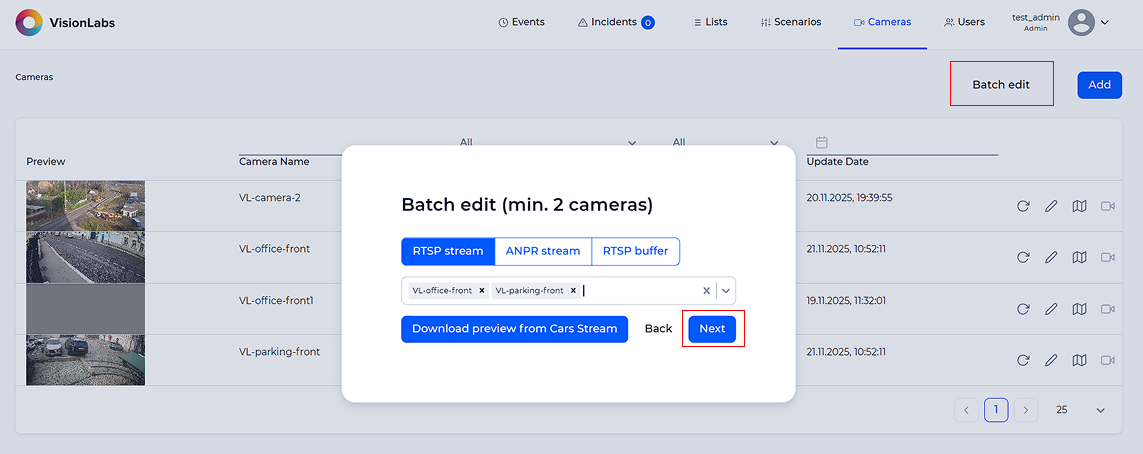Select the RTSP stream tab
The height and width of the screenshot is (454, 1143).
click(448, 251)
